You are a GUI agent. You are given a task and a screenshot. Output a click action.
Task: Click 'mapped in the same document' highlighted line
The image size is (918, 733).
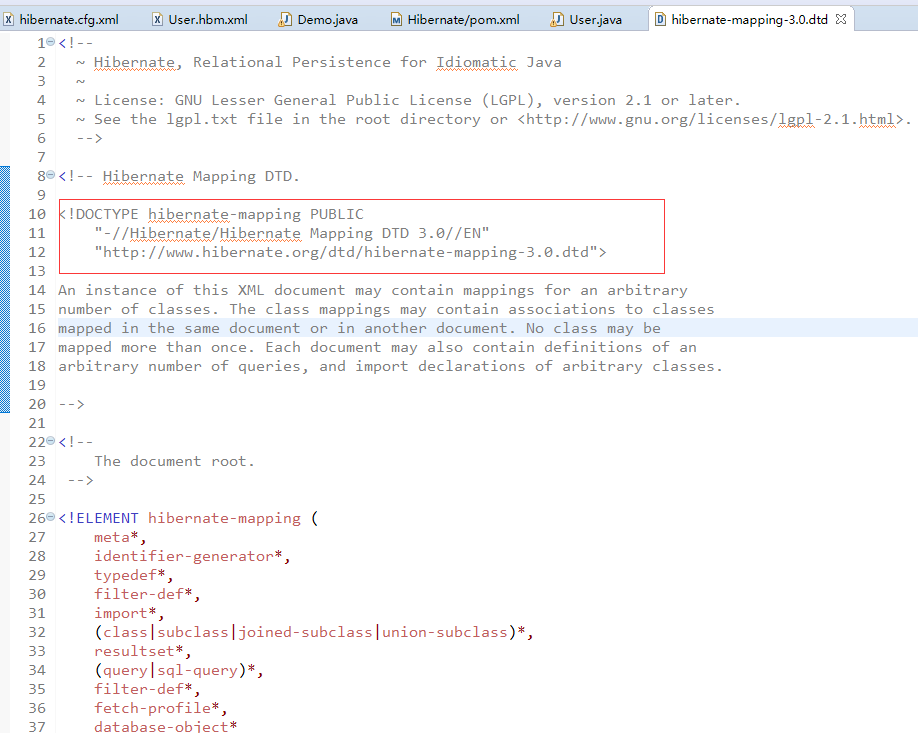click(x=359, y=328)
